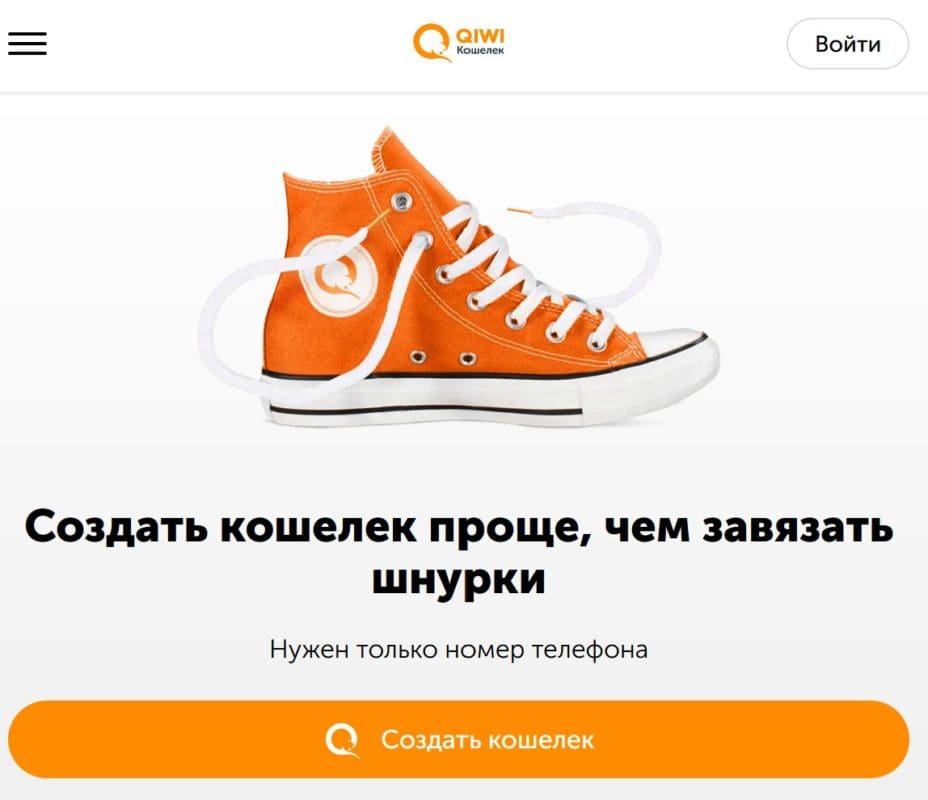The height and width of the screenshot is (800, 928).
Task: Click the white Q icon inside Создать кошелек button
Action: pos(342,740)
